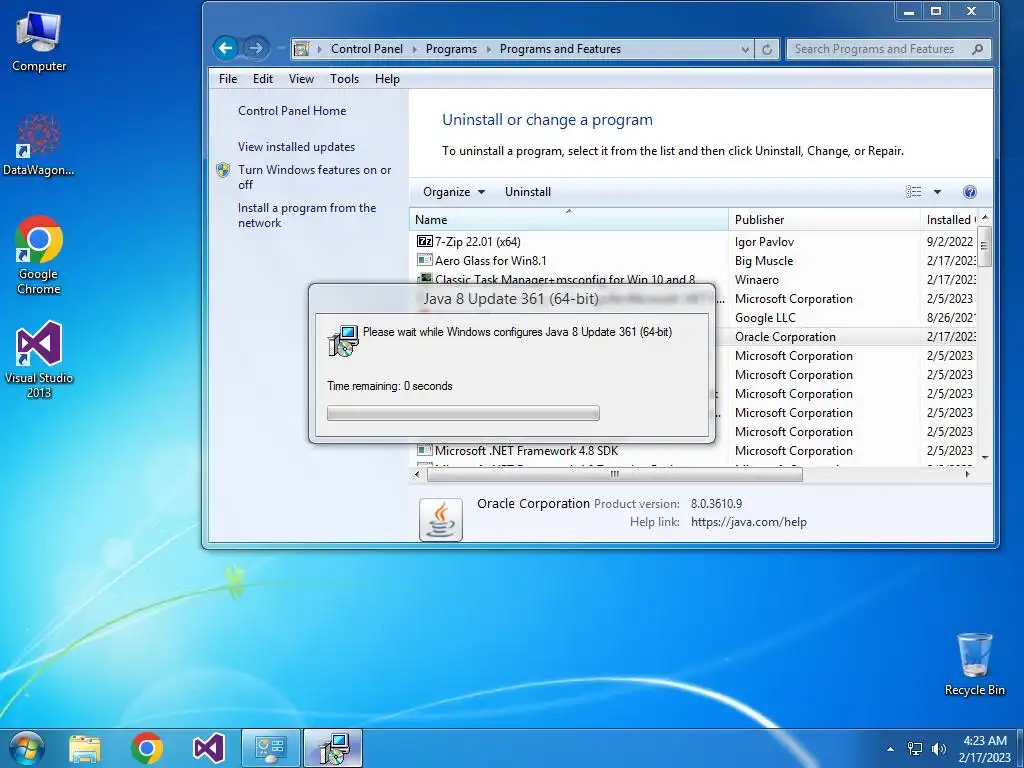The image size is (1024, 768).
Task: Click the horizontal scrollbar thumb in list
Action: click(615, 475)
